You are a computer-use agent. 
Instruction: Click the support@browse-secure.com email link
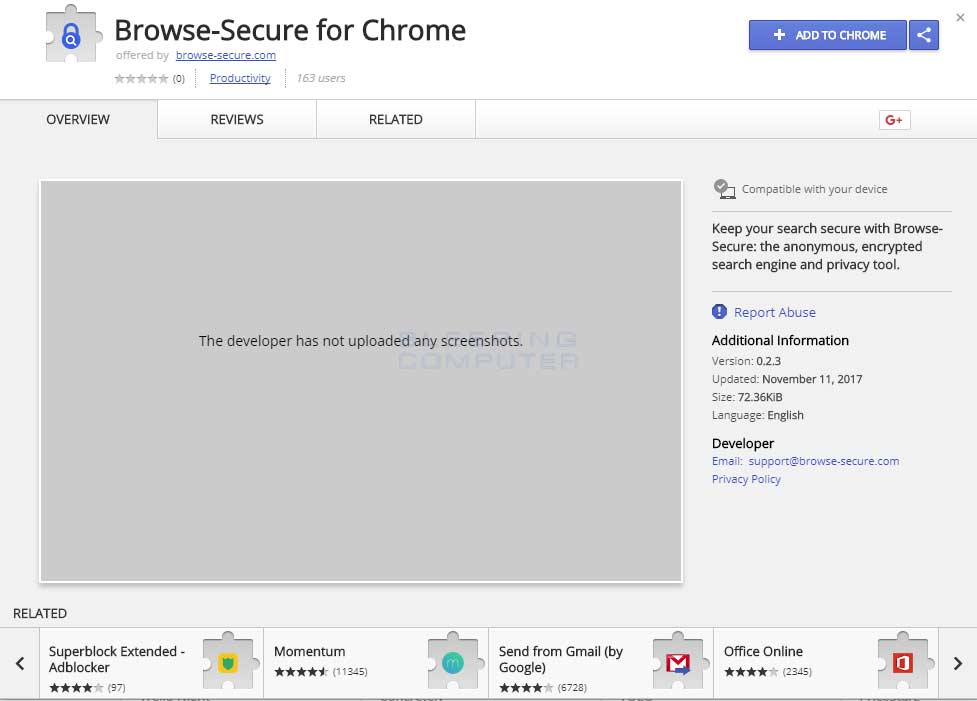(x=823, y=461)
